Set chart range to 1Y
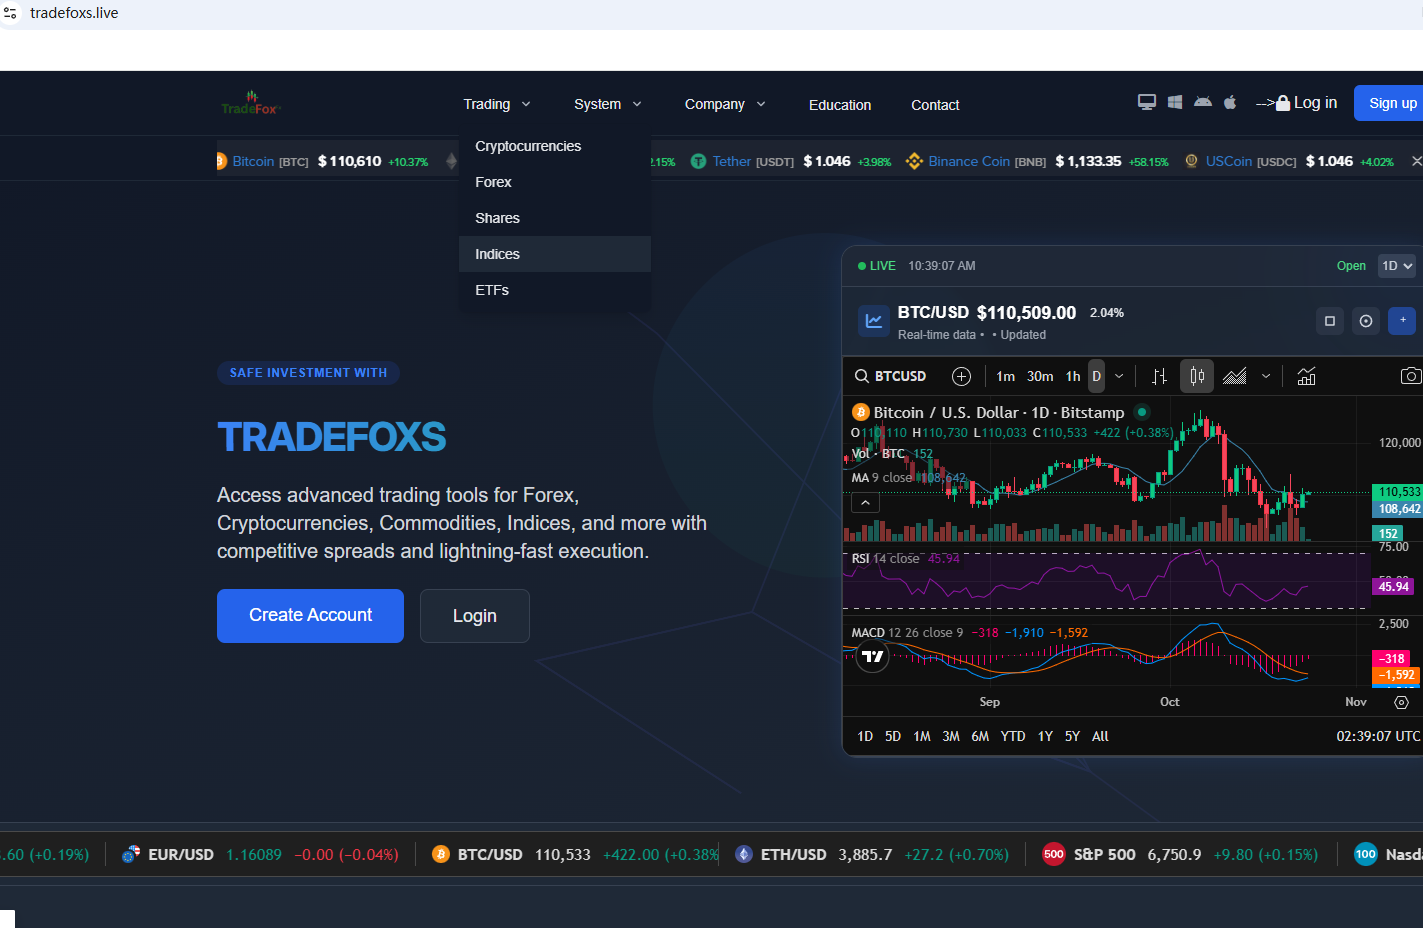Image resolution: width=1423 pixels, height=928 pixels. coord(1045,736)
